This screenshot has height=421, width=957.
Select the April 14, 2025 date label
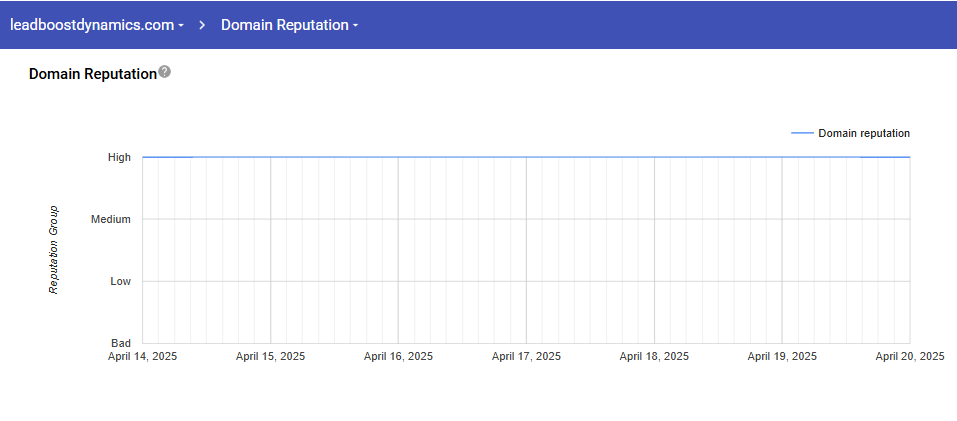point(142,356)
